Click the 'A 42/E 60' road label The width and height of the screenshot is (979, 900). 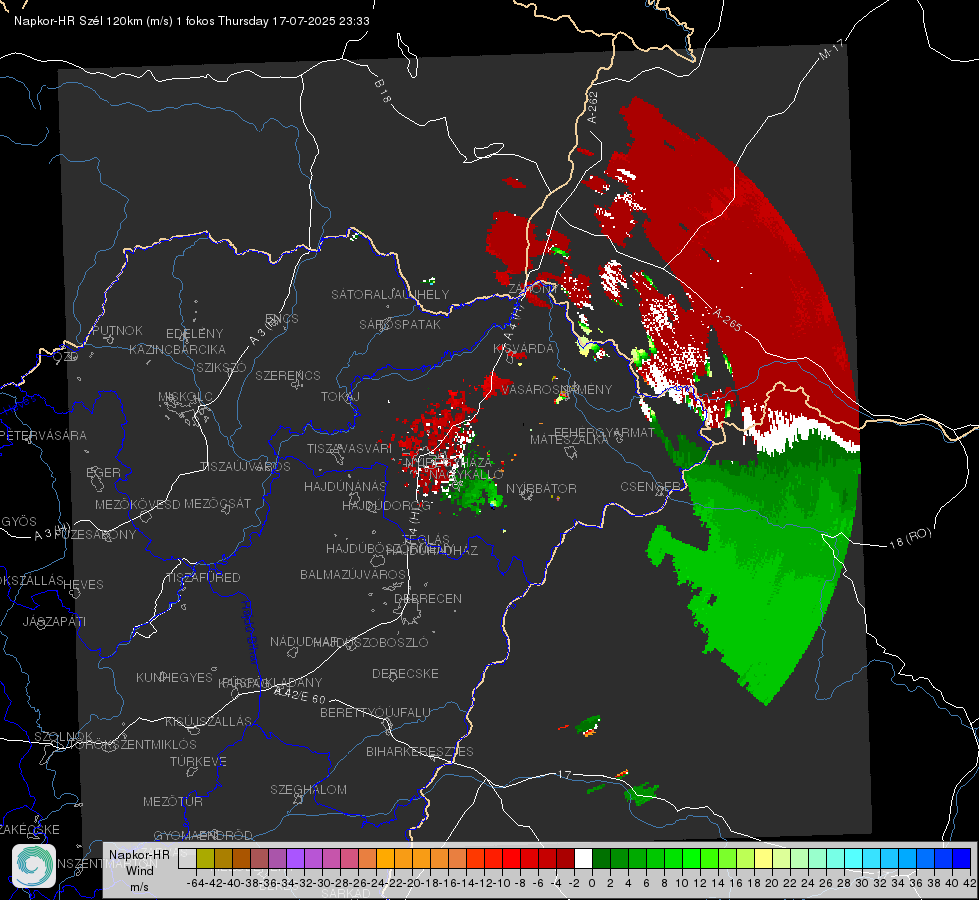click(x=300, y=695)
